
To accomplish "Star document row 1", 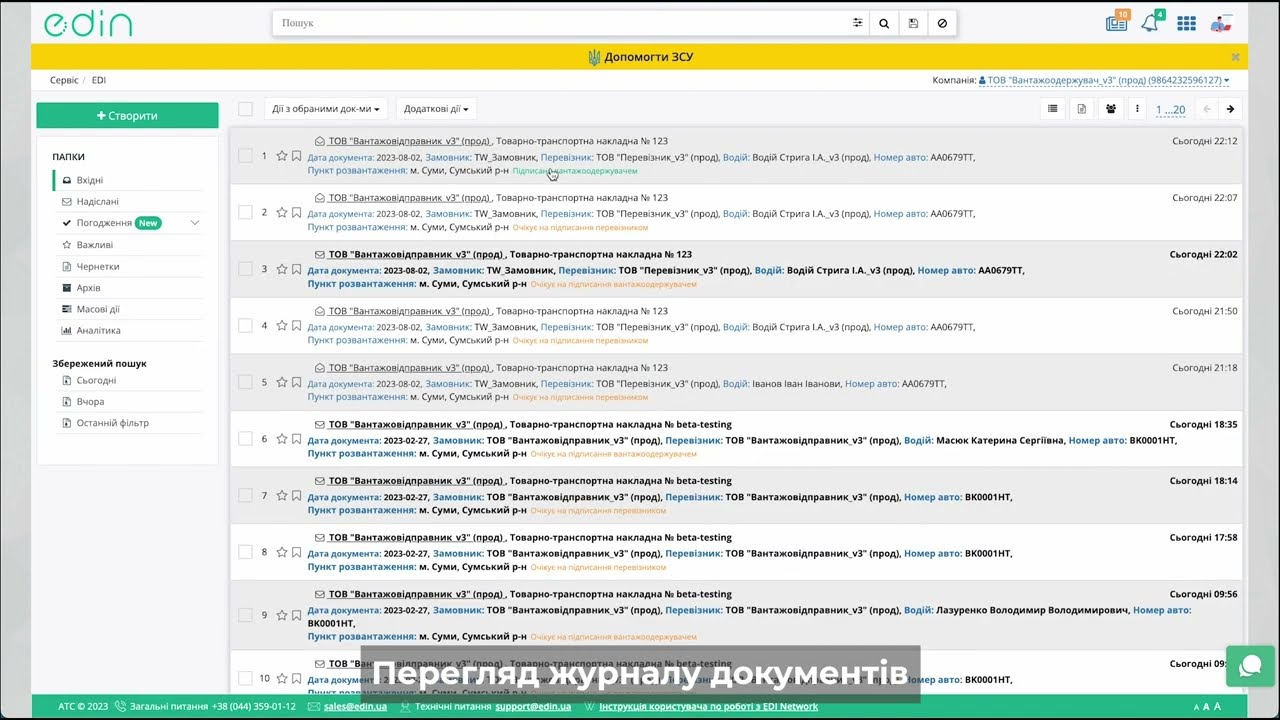I will [x=282, y=156].
